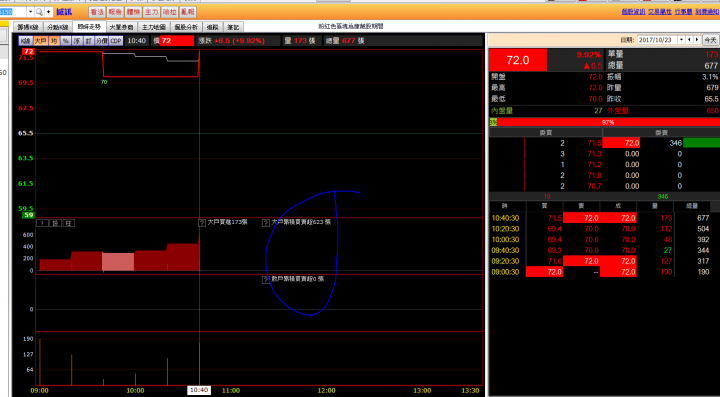Screen dimensions: 720x397
Task: Open the 到價通知 link
Action: click(x=707, y=11)
